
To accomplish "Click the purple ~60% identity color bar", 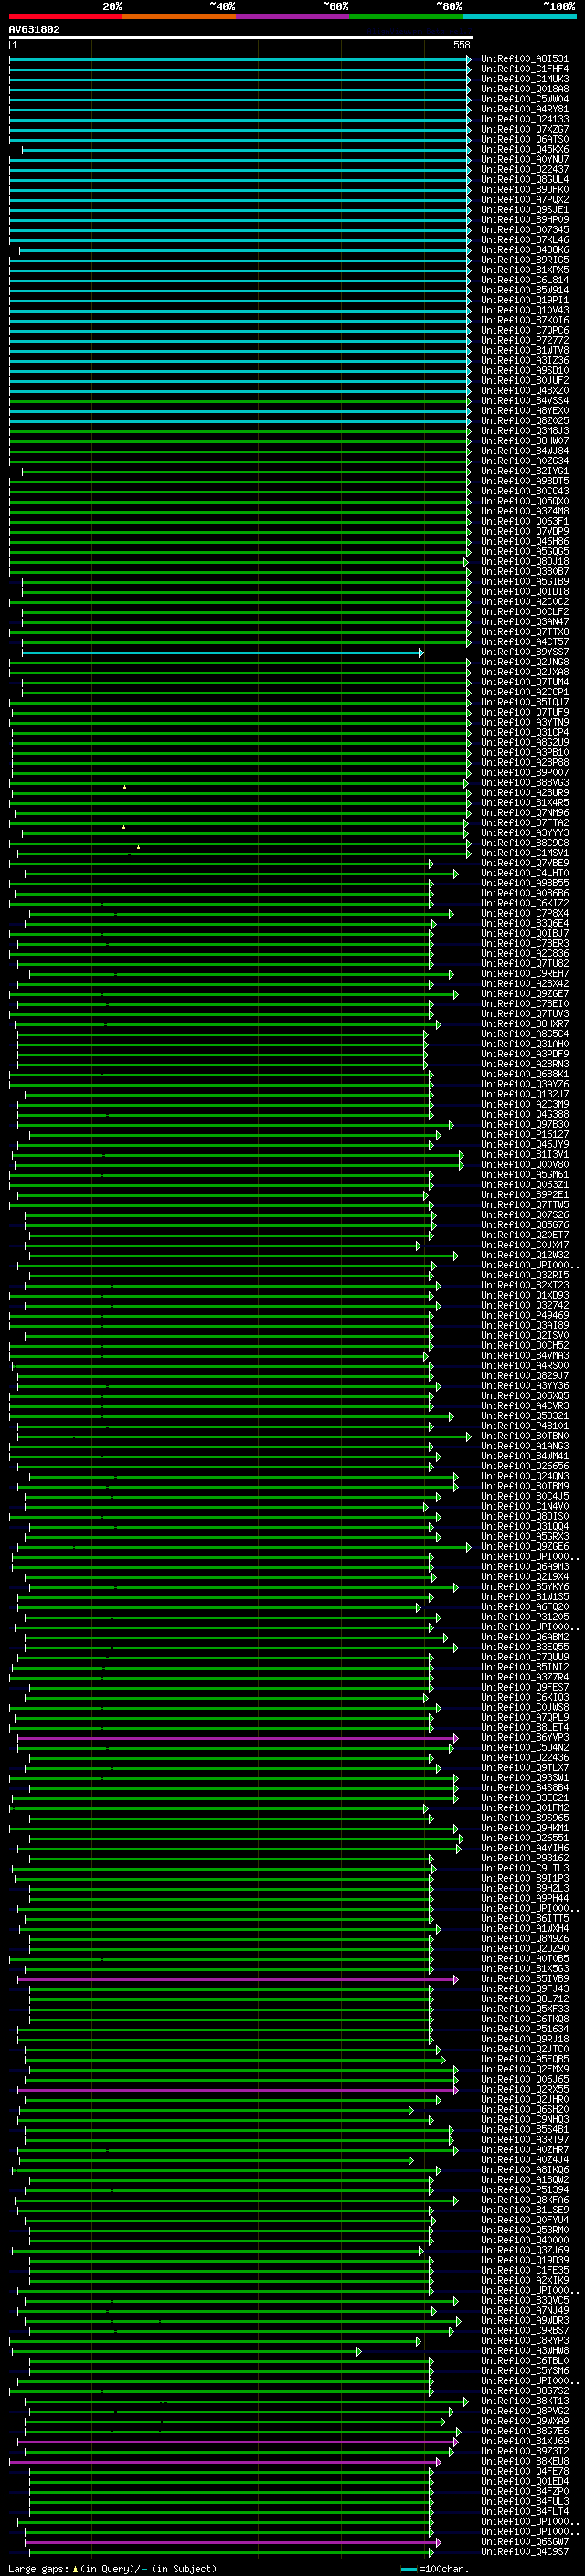I will (293, 16).
